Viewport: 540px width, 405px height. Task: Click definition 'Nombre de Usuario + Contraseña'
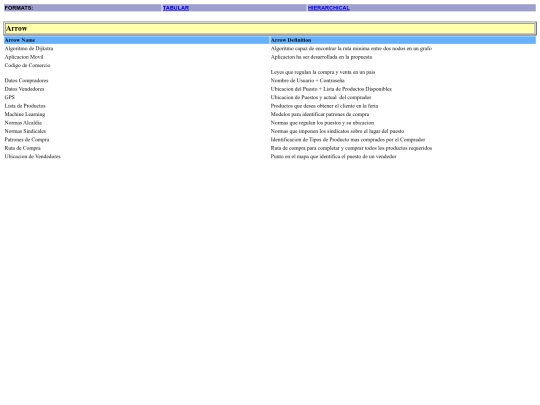[308, 81]
